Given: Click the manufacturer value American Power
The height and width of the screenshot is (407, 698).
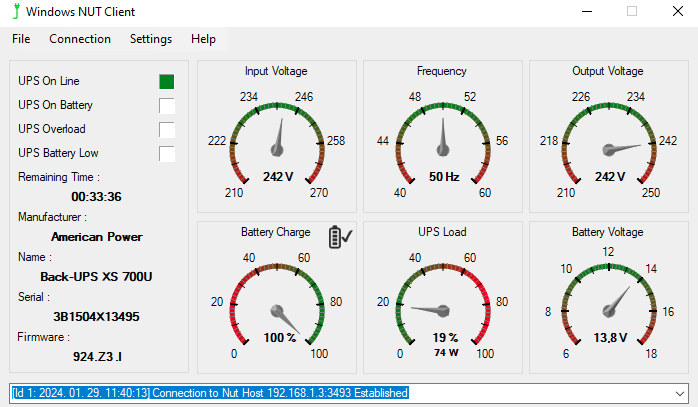Looking at the screenshot, I should pyautogui.click(x=97, y=237).
